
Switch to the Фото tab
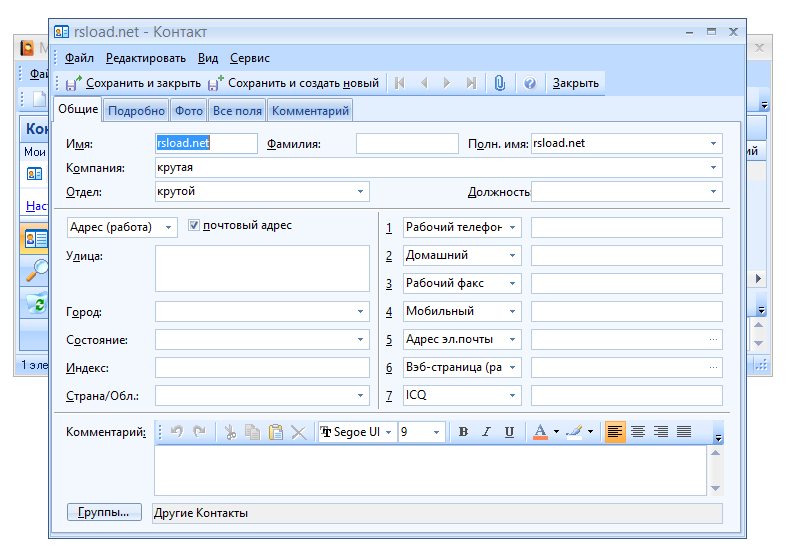point(189,111)
